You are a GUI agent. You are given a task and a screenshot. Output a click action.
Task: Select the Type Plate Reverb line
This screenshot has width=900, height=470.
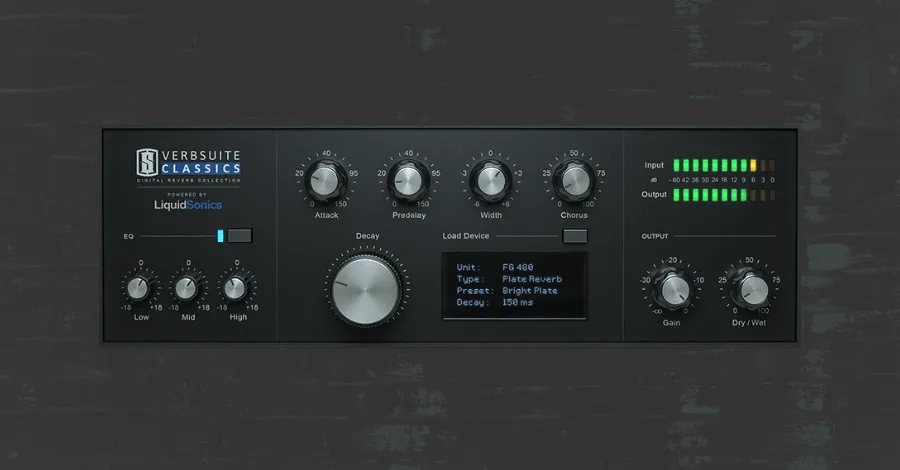509,279
